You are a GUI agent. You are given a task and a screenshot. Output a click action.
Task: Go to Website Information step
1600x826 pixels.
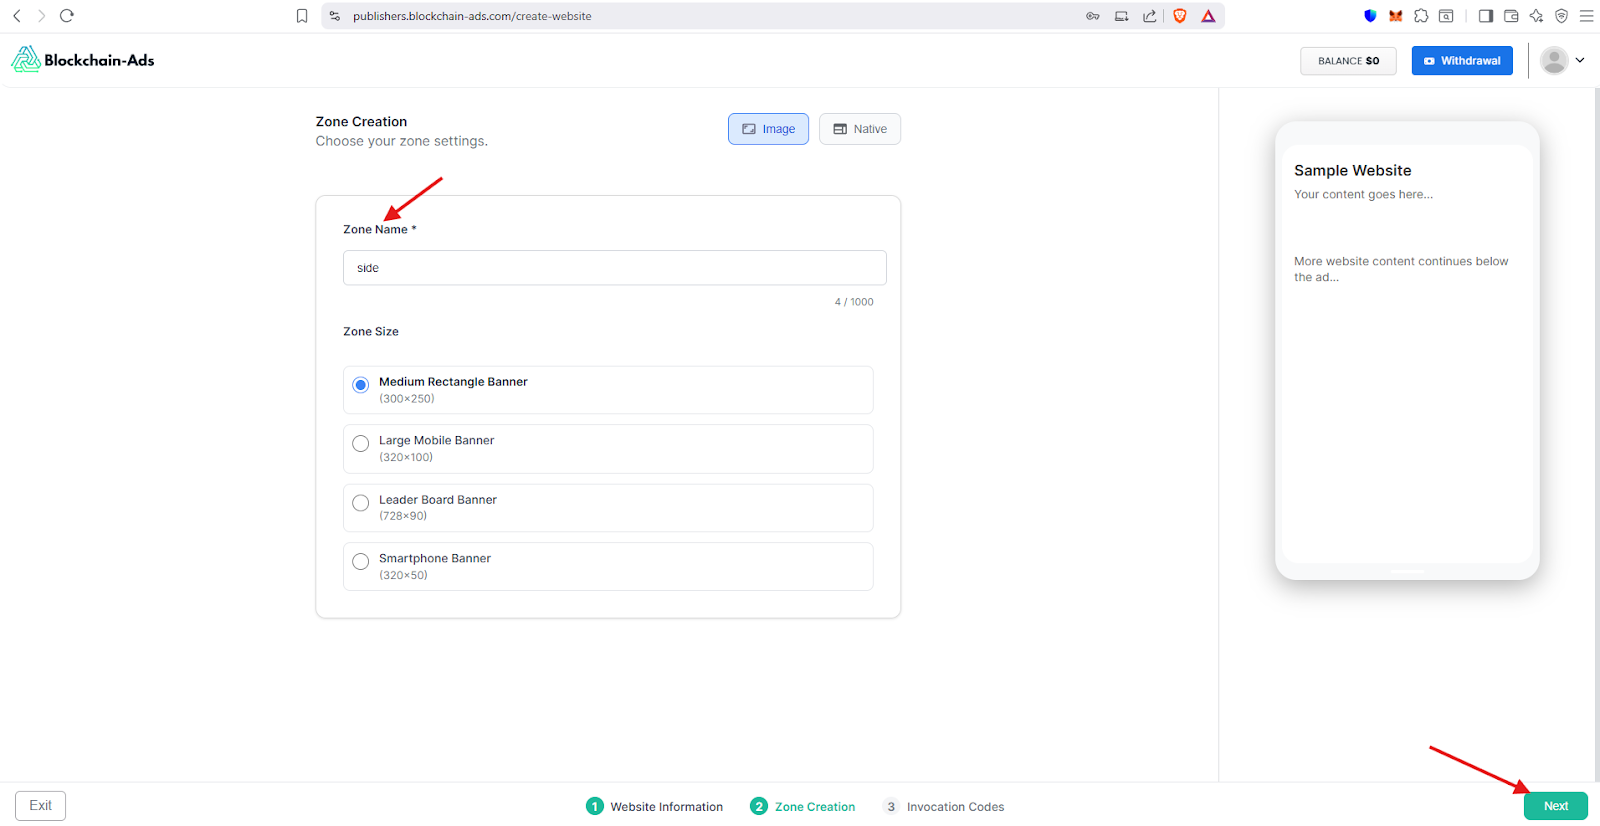coord(655,806)
